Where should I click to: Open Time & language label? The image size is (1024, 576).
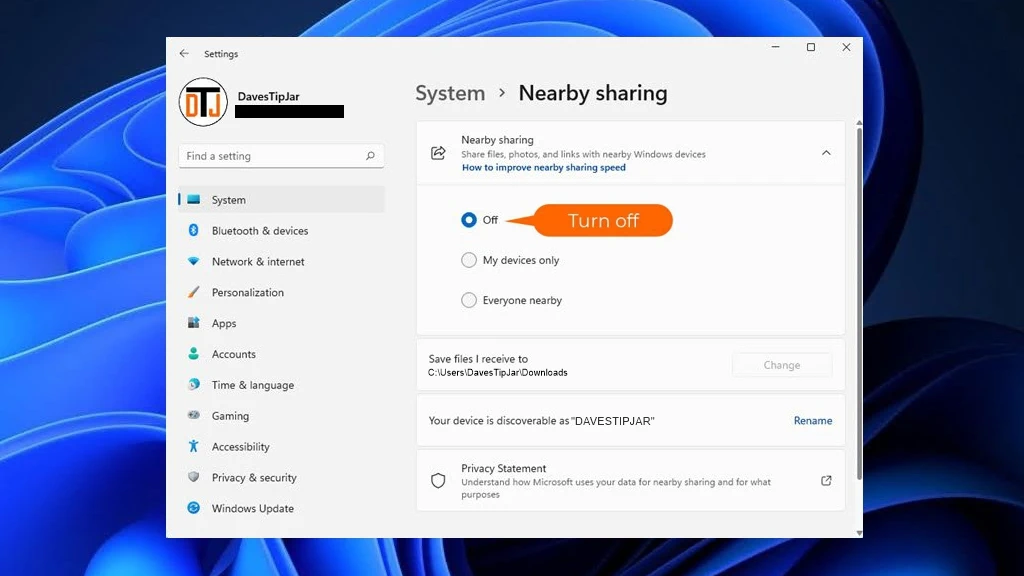(253, 385)
